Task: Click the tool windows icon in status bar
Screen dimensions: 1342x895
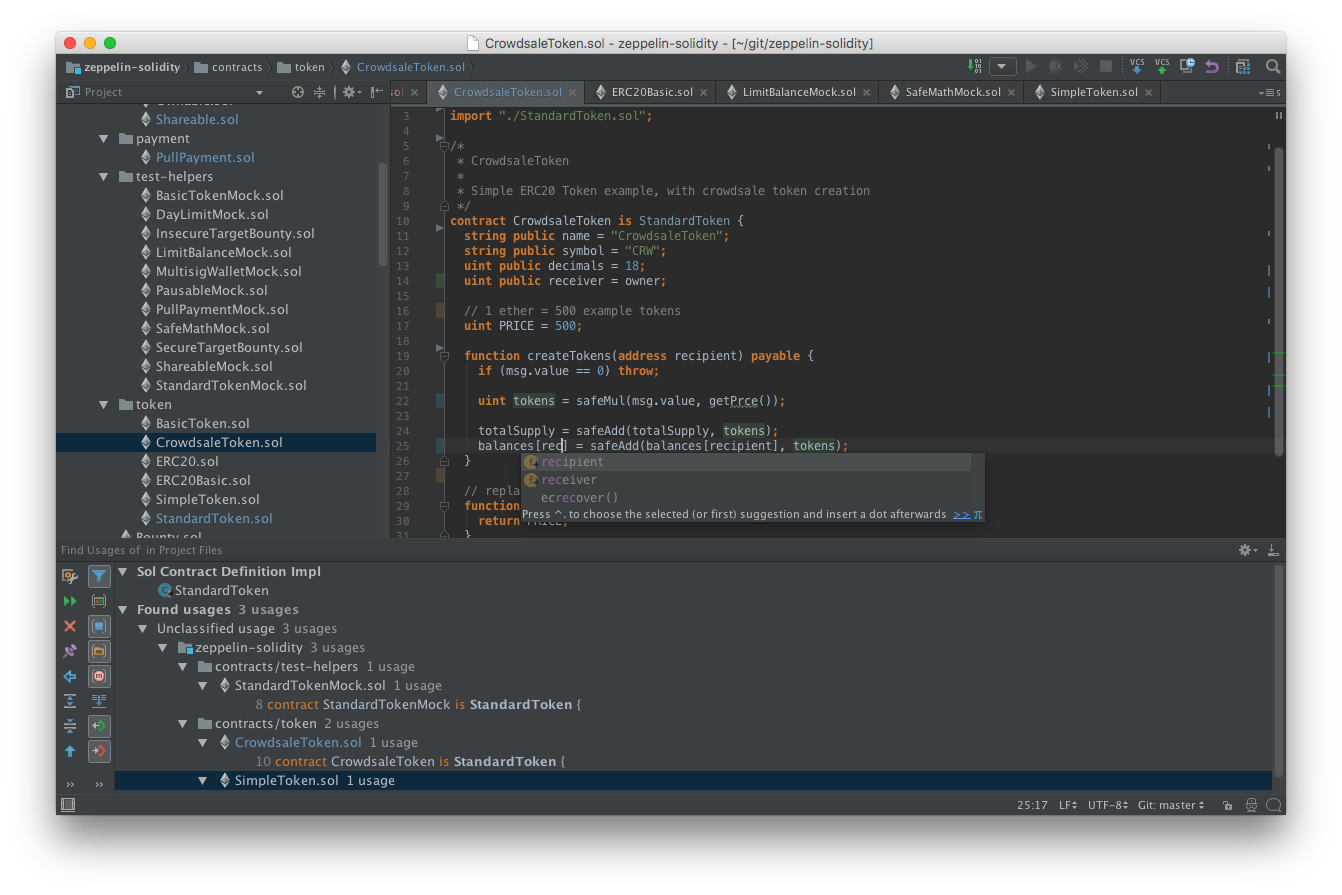Action: click(68, 805)
